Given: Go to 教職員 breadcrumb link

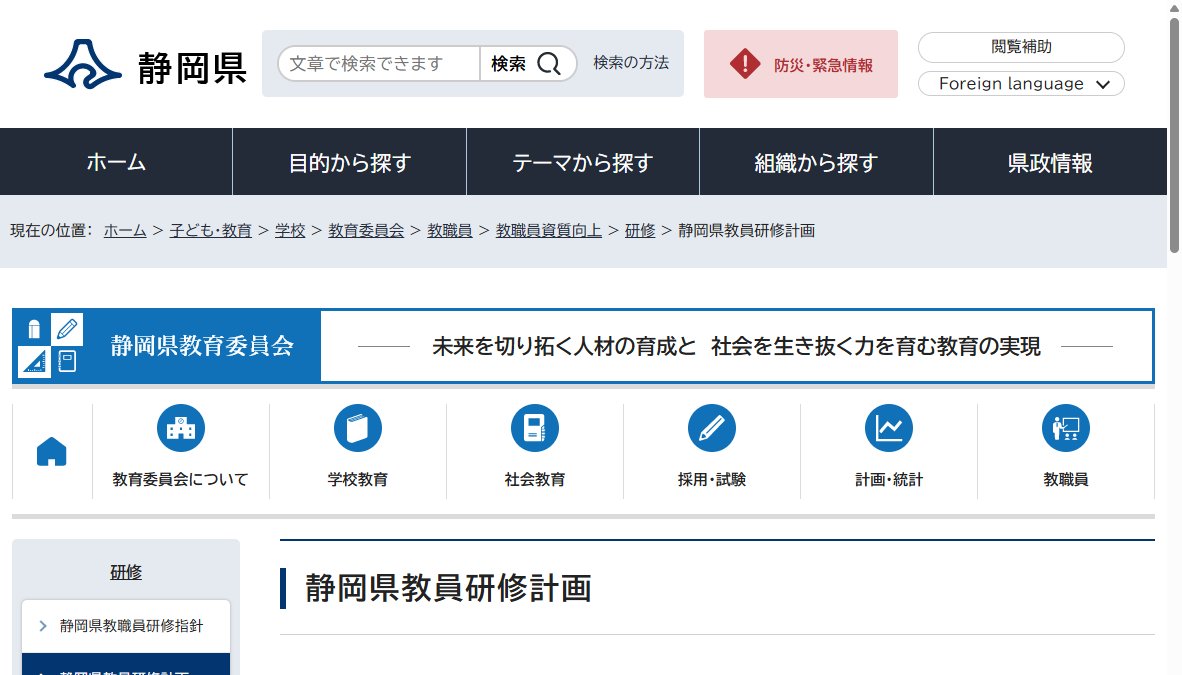Looking at the screenshot, I should click(450, 231).
